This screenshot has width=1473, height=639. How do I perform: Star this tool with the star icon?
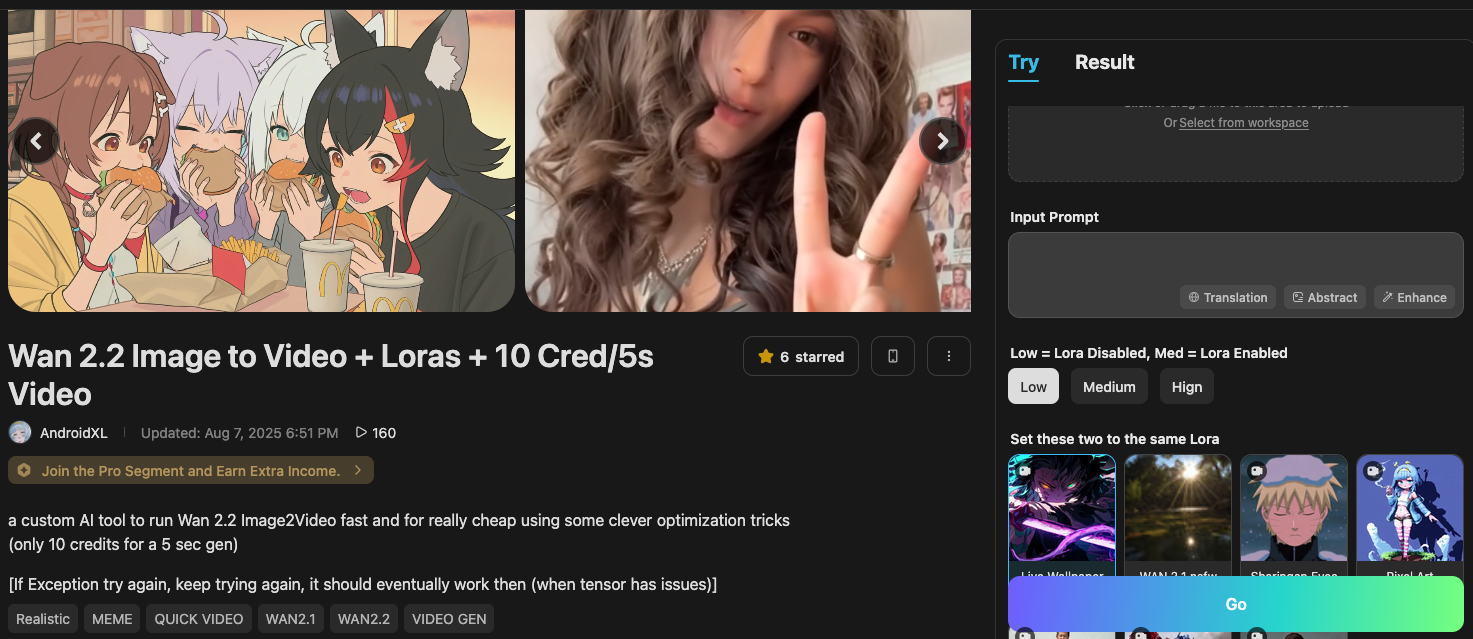(766, 356)
